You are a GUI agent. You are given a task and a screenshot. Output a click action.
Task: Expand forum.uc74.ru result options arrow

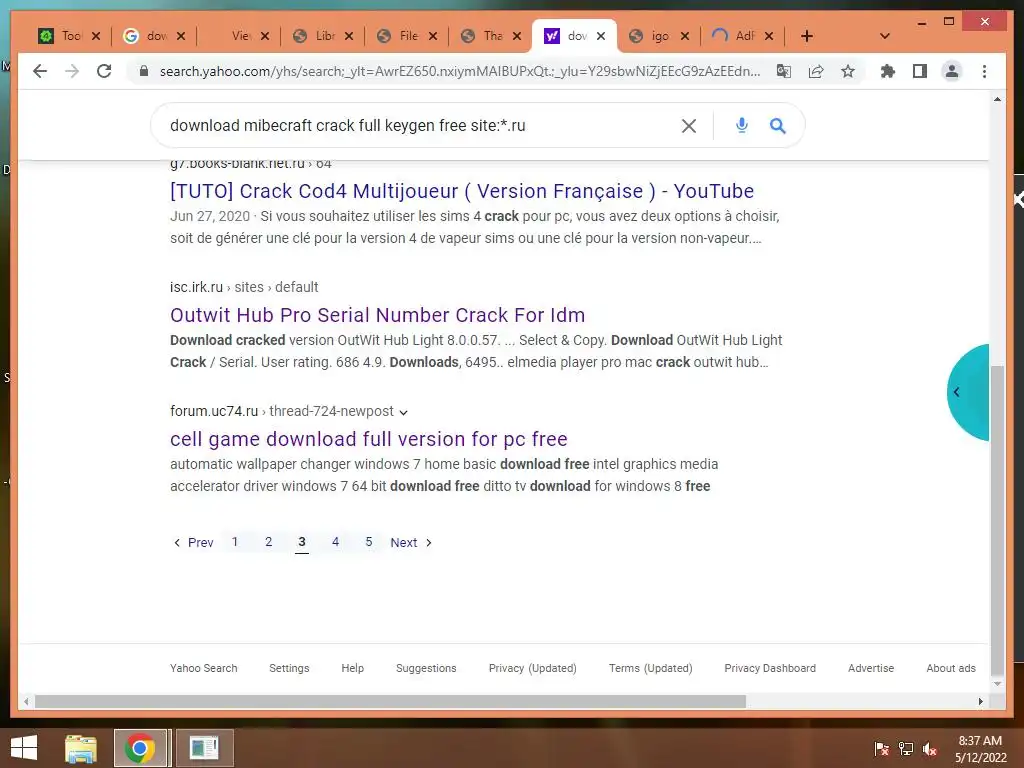point(404,412)
